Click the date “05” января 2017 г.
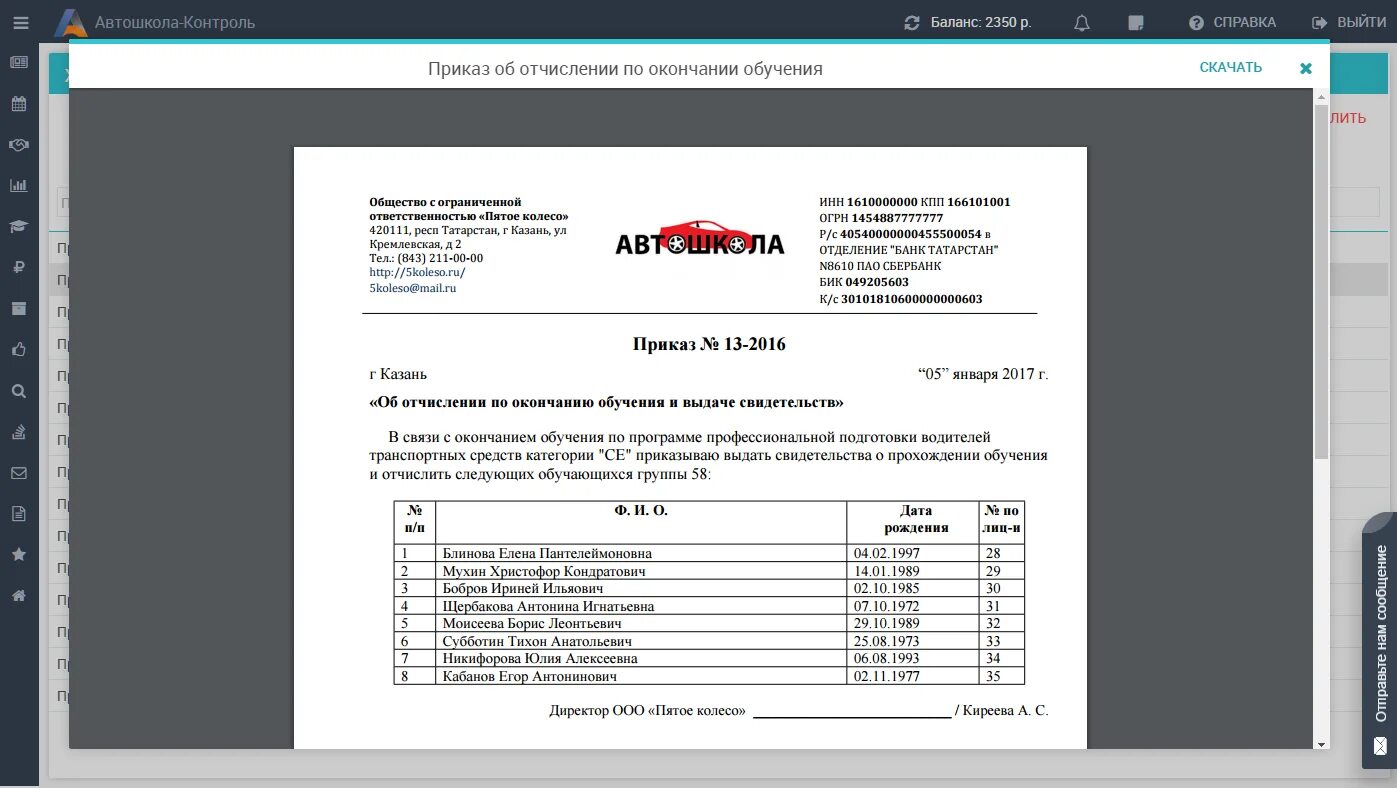The height and width of the screenshot is (788, 1397). coord(983,374)
